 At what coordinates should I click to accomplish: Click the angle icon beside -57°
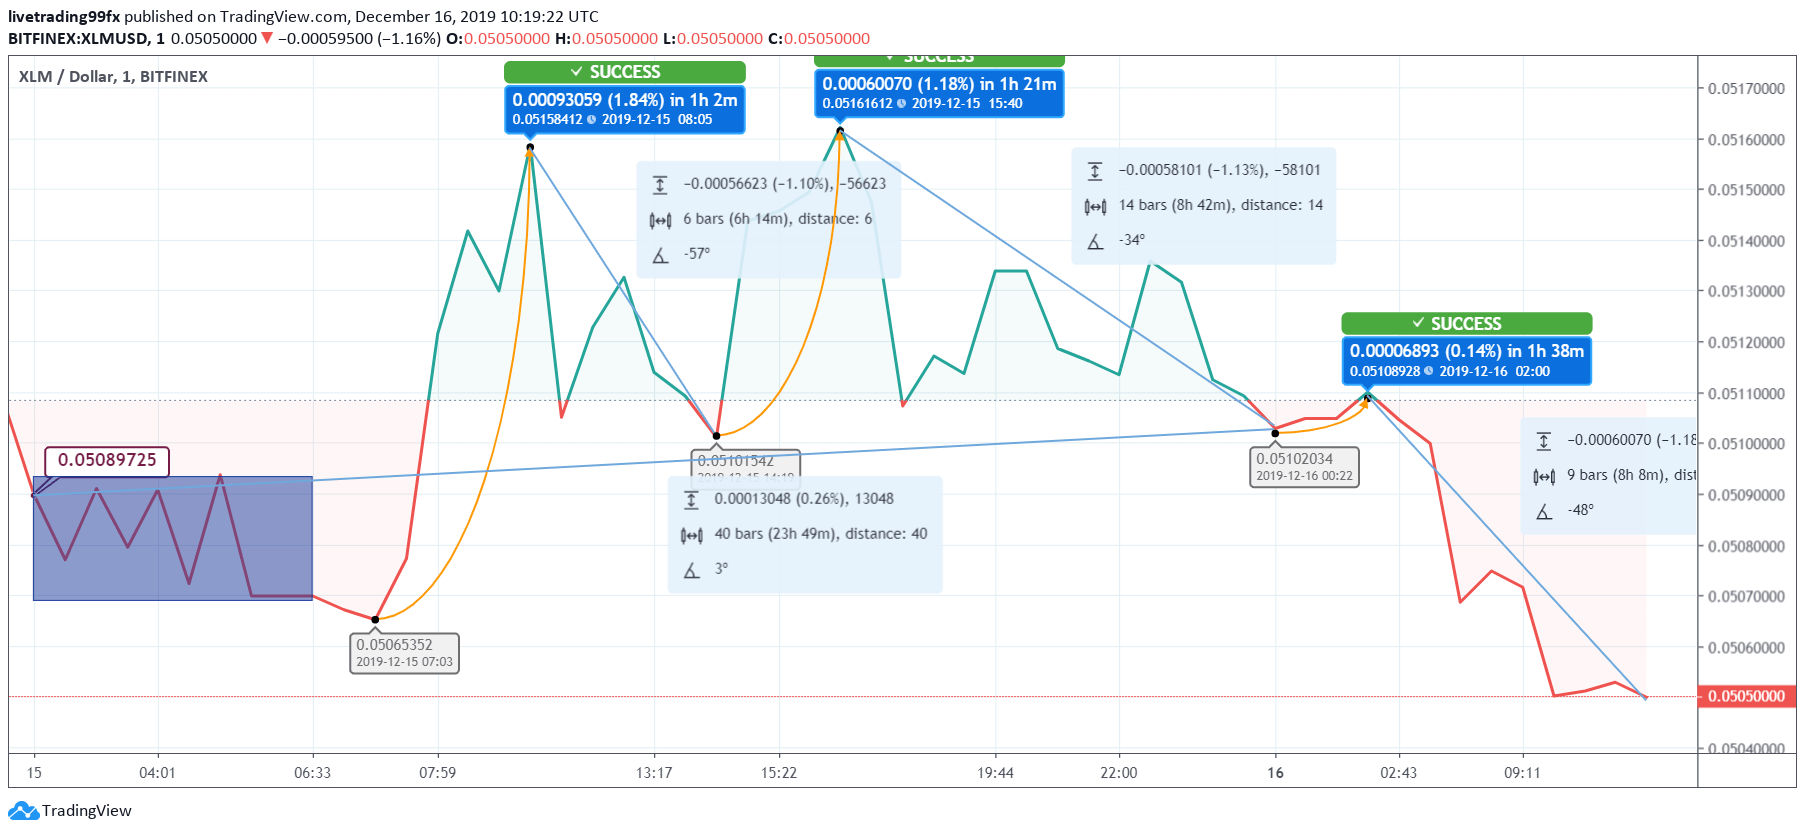click(x=660, y=255)
